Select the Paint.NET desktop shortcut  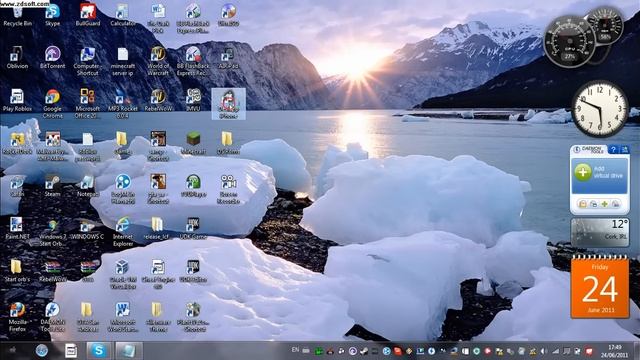point(17,228)
